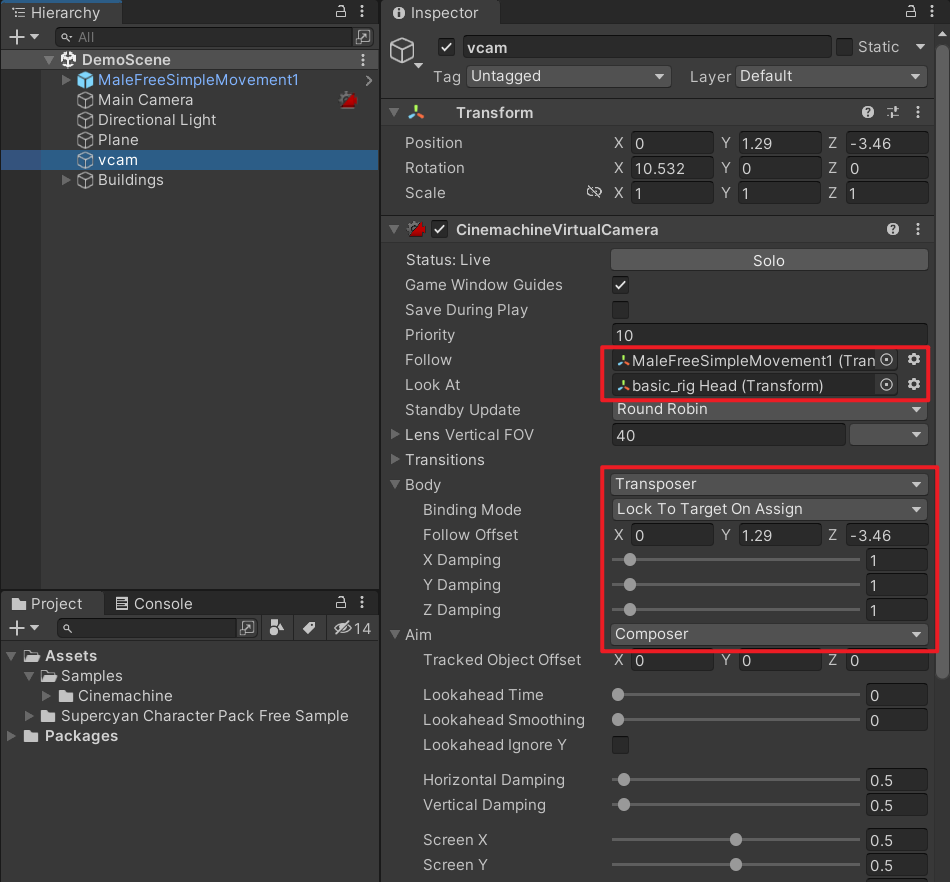
Task: Click the vcam name field
Action: pyautogui.click(x=647, y=47)
